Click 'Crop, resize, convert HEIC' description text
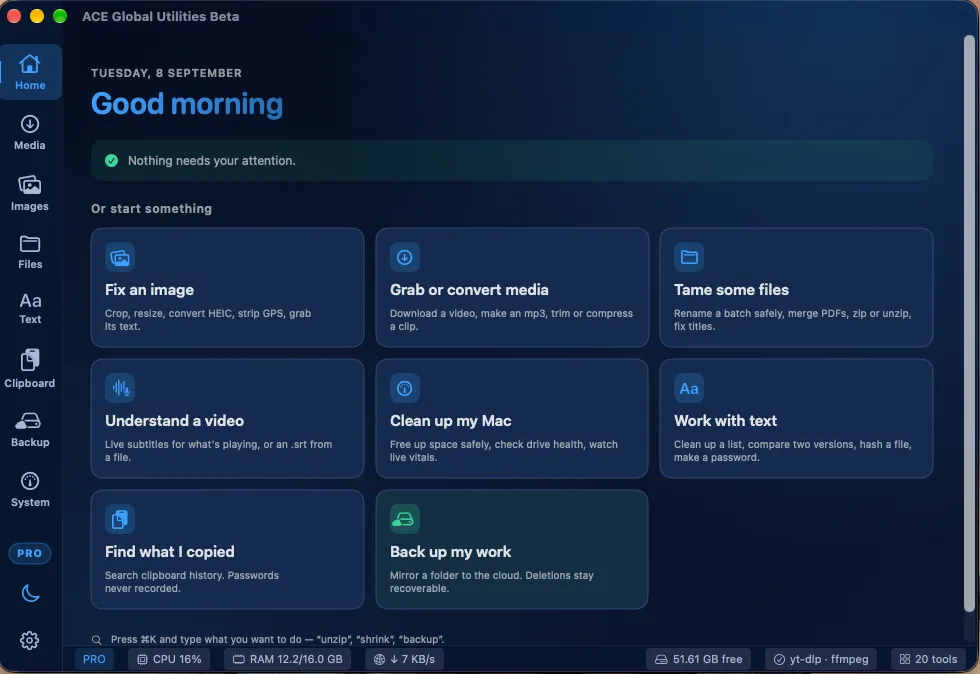980x674 pixels. click(x=208, y=319)
